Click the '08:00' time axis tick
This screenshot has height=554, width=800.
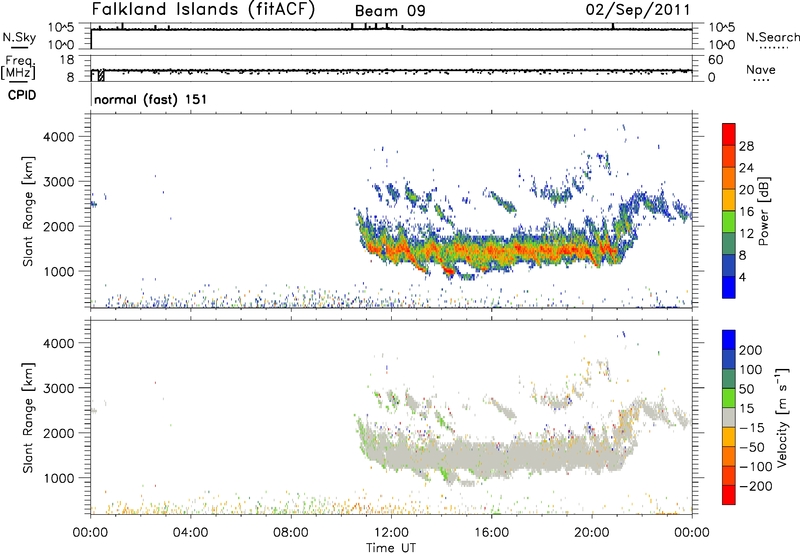291,533
